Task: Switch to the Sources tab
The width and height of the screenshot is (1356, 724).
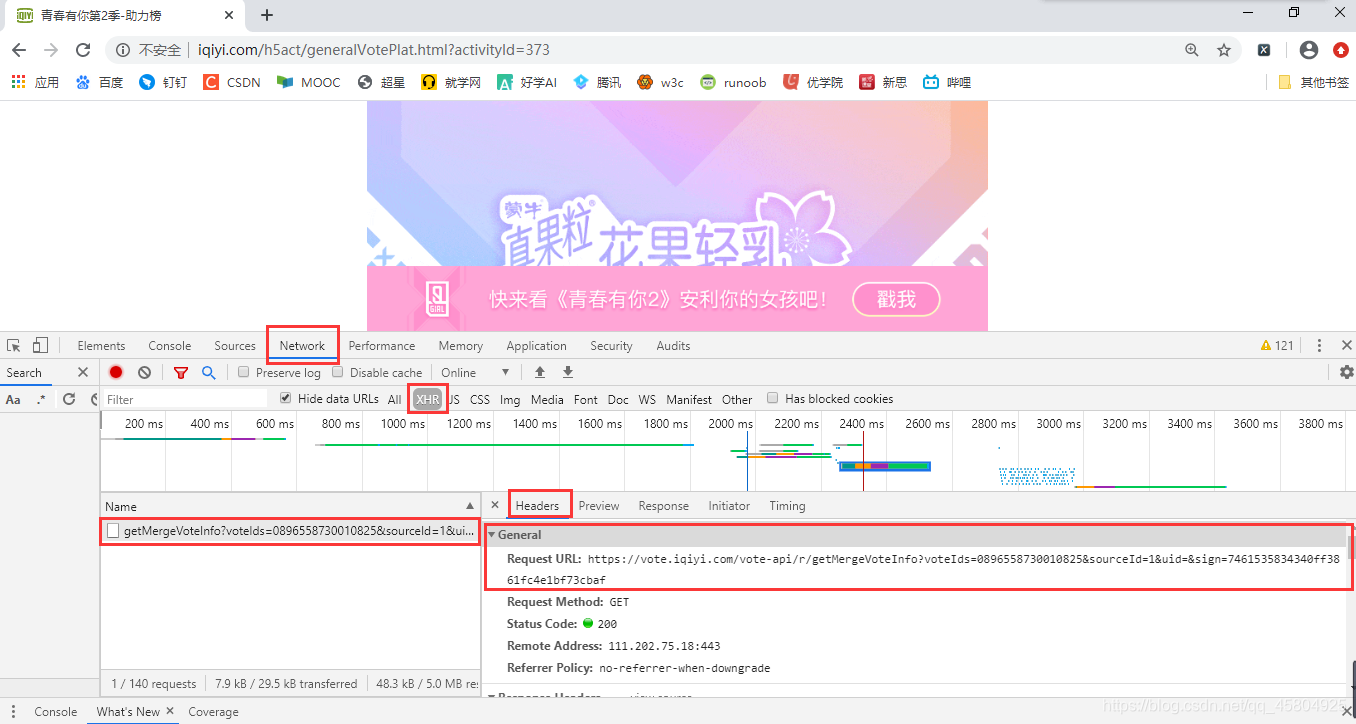Action: (235, 345)
